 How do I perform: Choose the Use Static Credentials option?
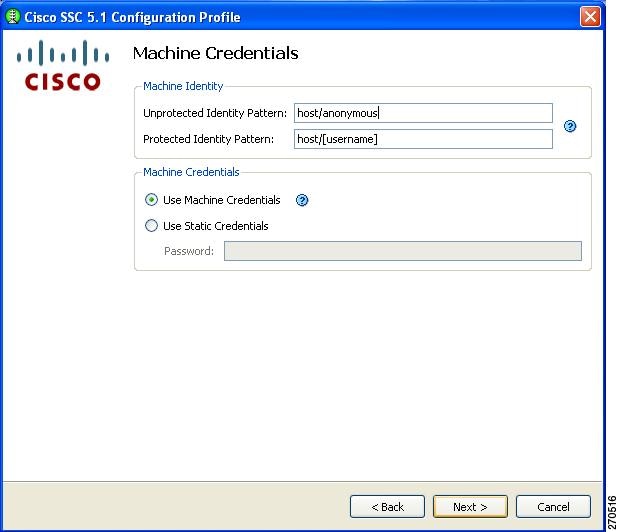pyautogui.click(x=151, y=226)
